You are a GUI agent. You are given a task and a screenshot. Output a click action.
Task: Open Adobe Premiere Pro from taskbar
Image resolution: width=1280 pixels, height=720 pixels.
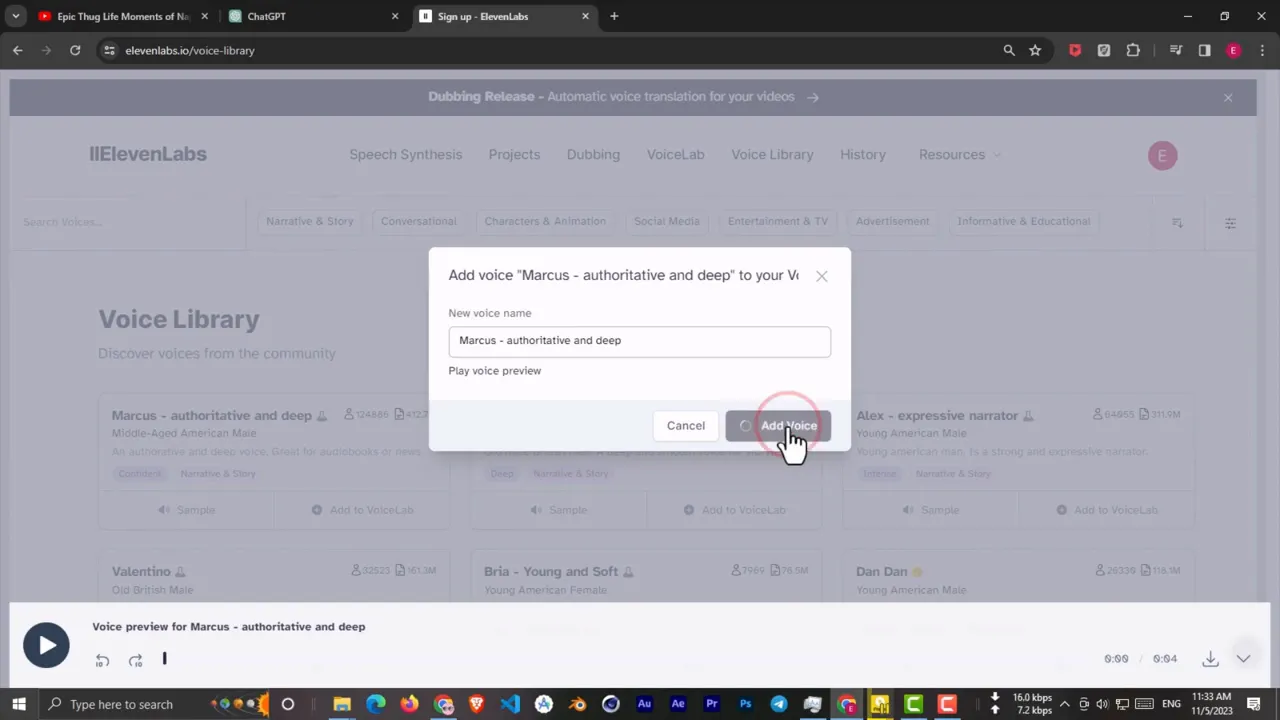[711, 705]
